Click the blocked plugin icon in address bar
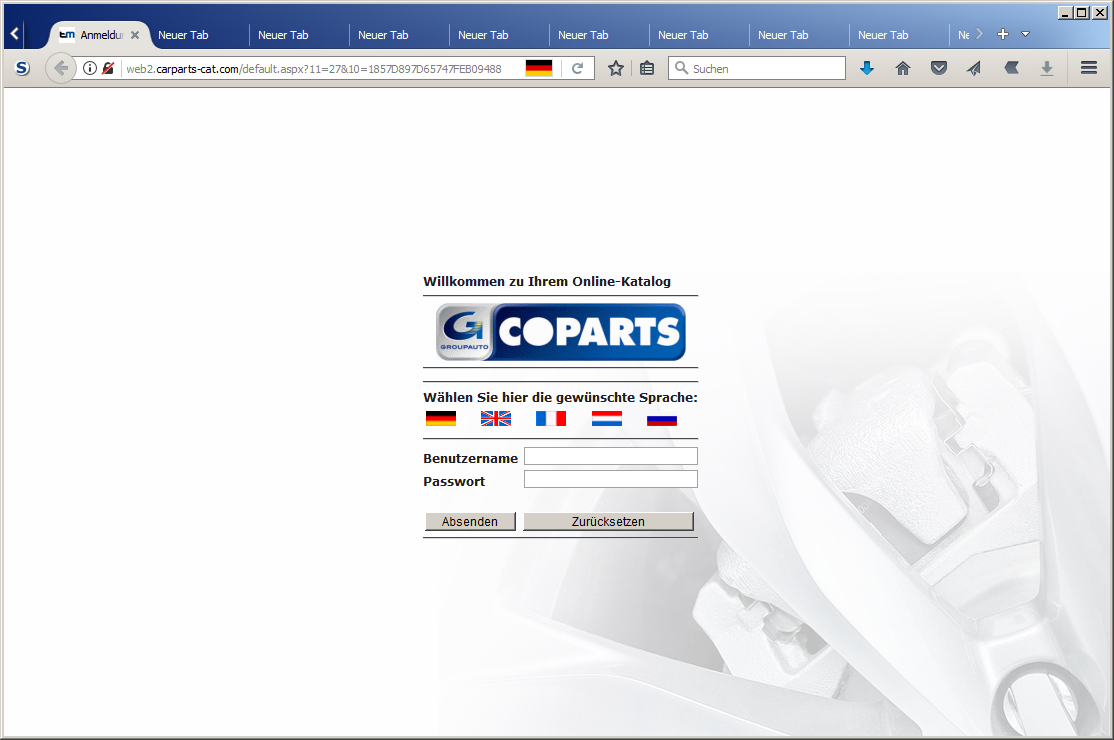 108,68
